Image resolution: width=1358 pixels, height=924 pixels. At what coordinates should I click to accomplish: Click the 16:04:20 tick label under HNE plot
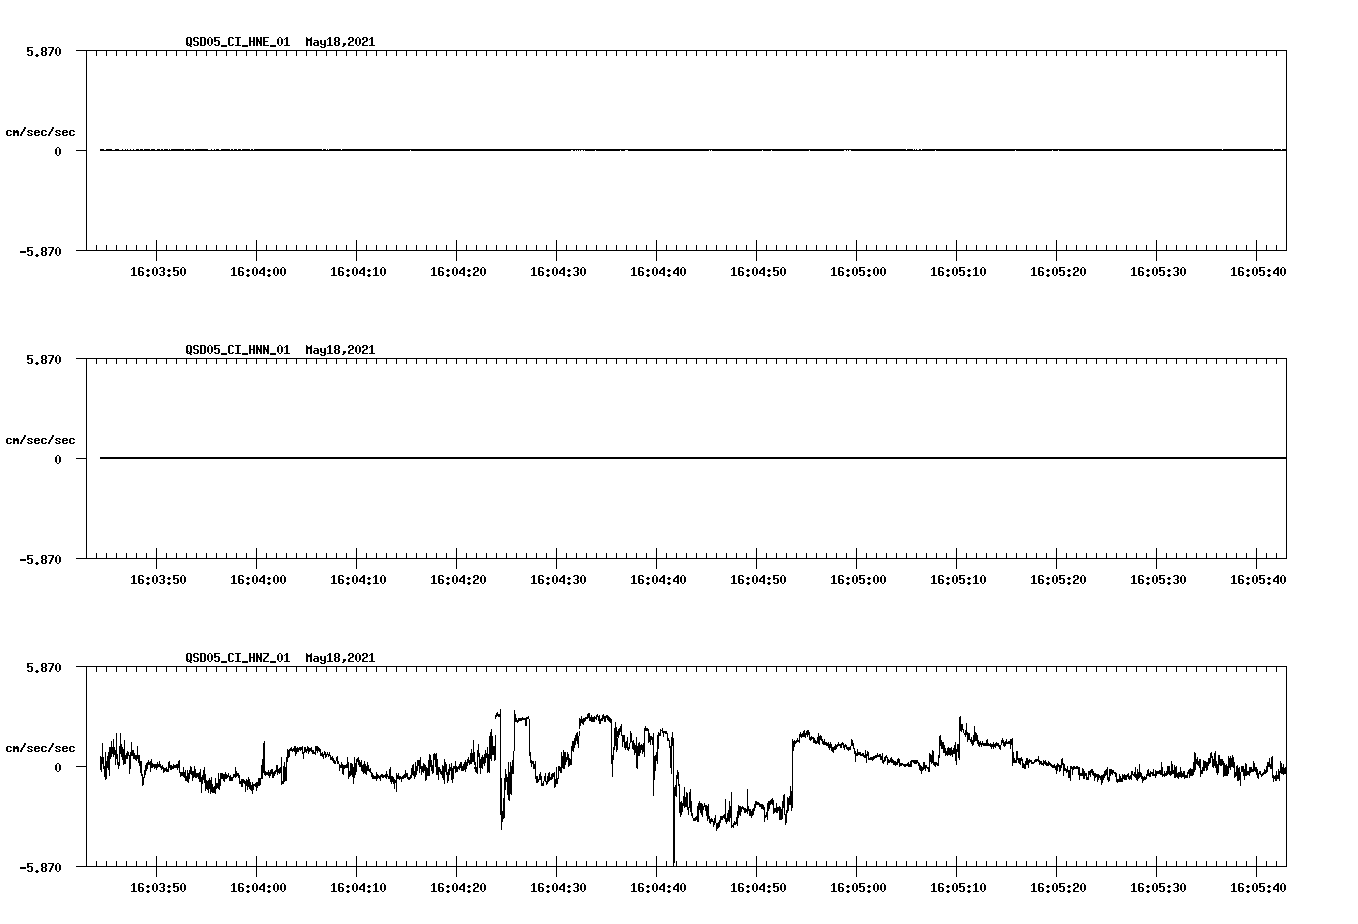click(458, 270)
